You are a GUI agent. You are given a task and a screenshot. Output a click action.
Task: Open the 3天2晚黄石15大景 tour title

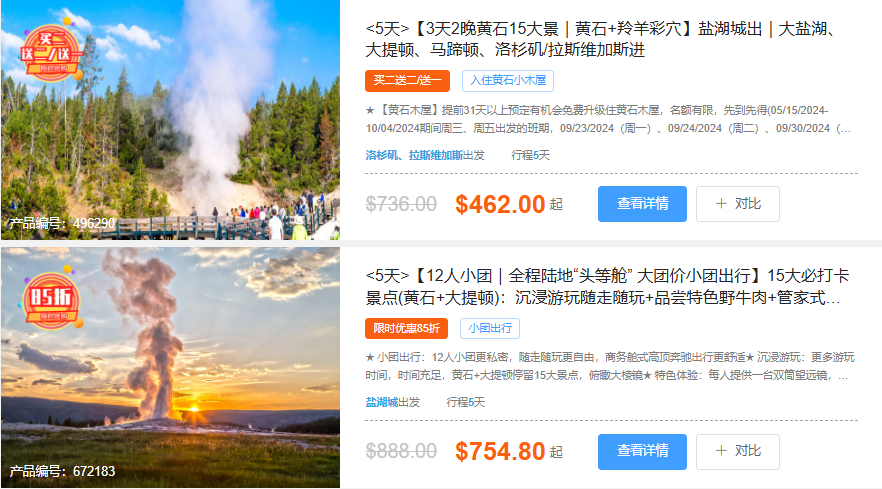point(601,39)
